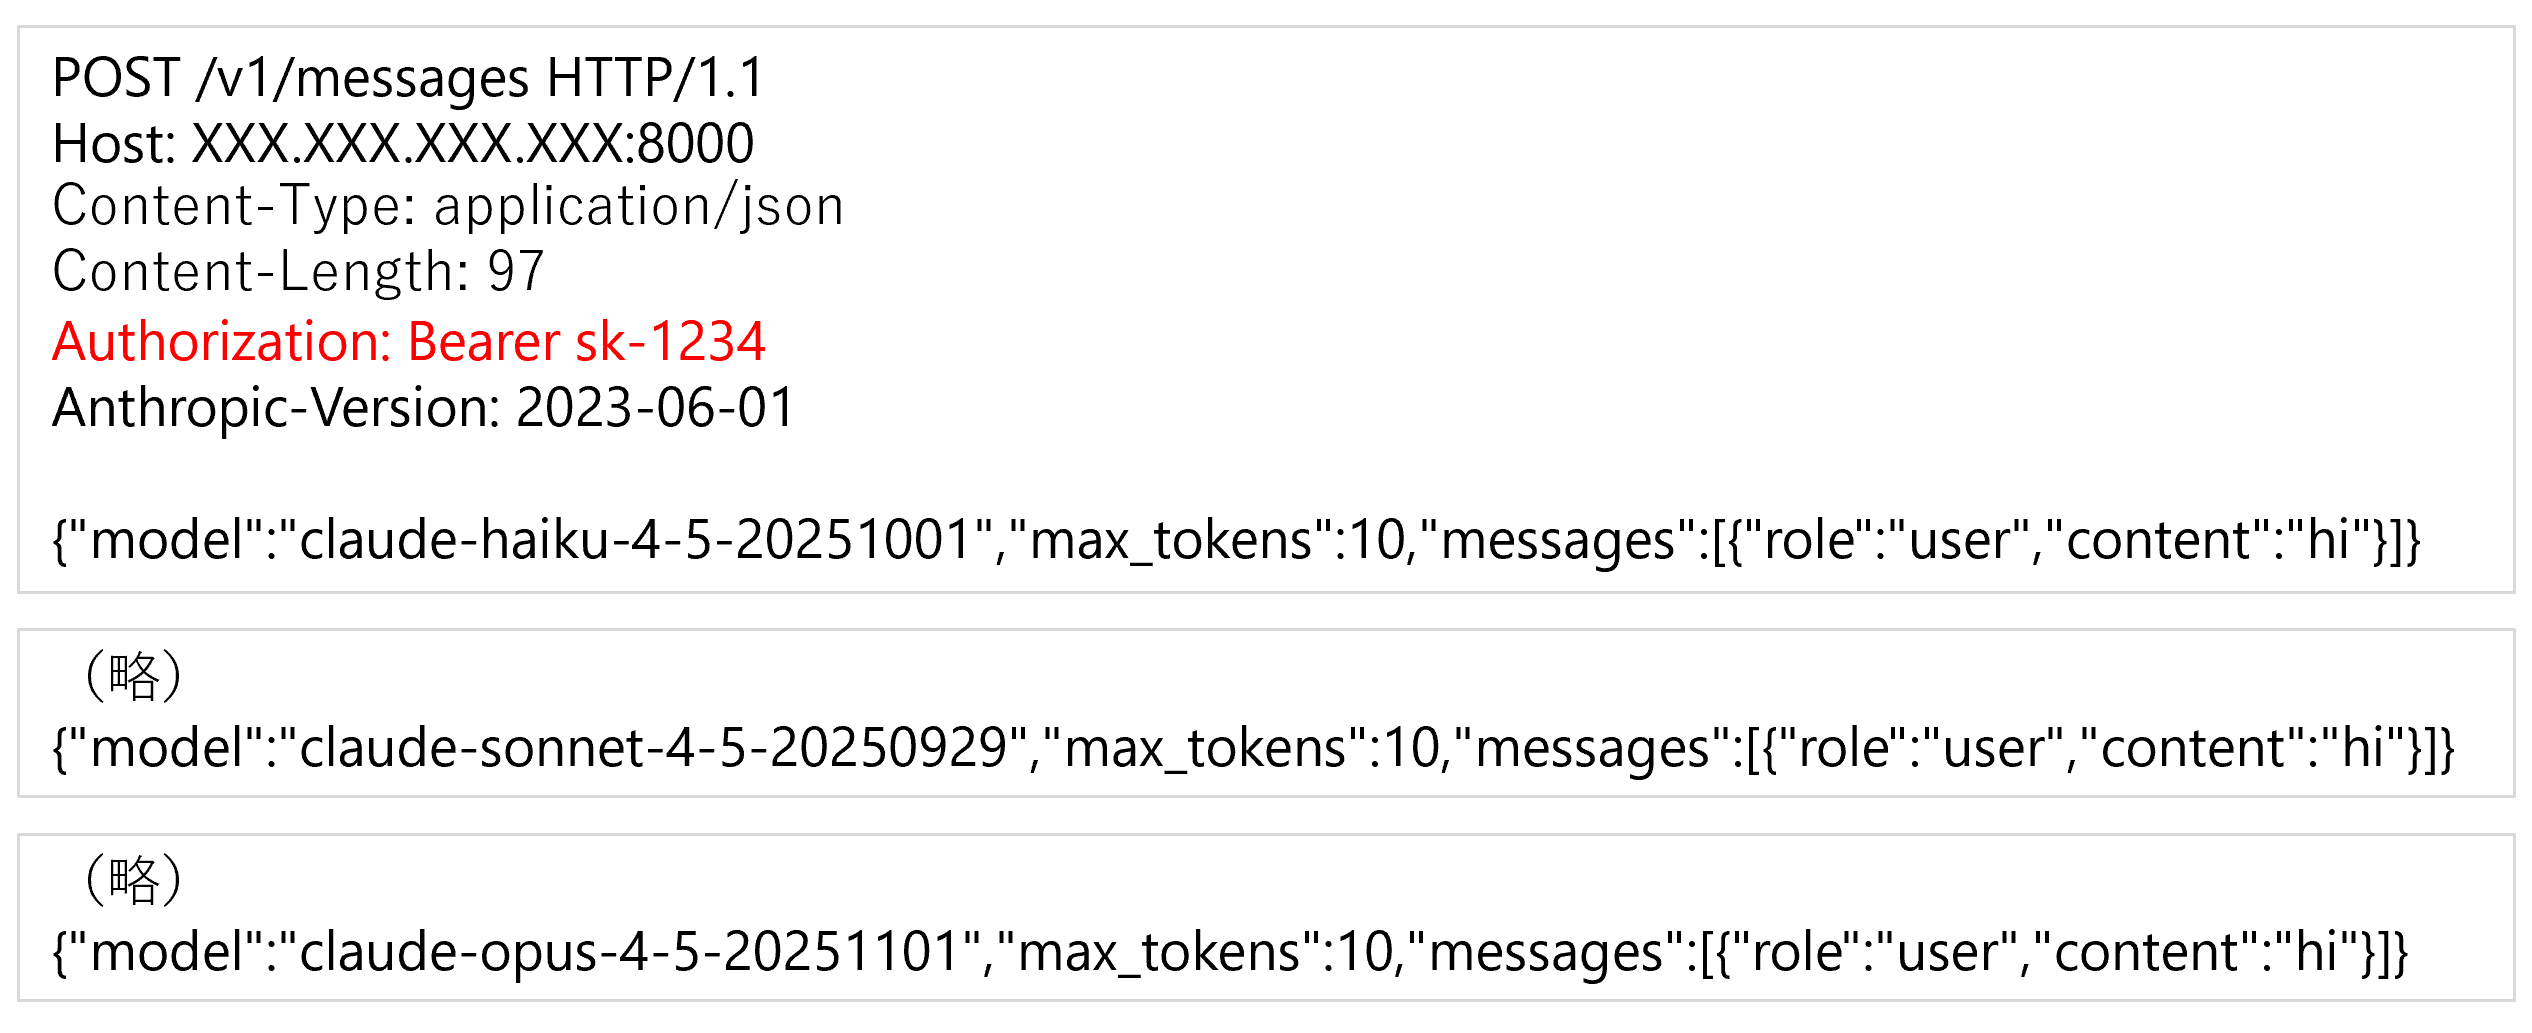Click the red Authorization Bearer header

tap(409, 342)
